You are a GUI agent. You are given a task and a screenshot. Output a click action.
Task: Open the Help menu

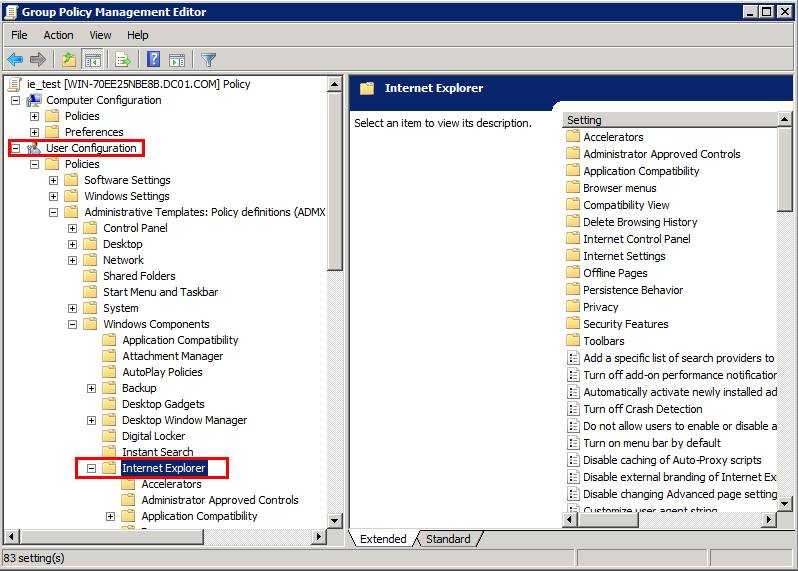coord(138,35)
